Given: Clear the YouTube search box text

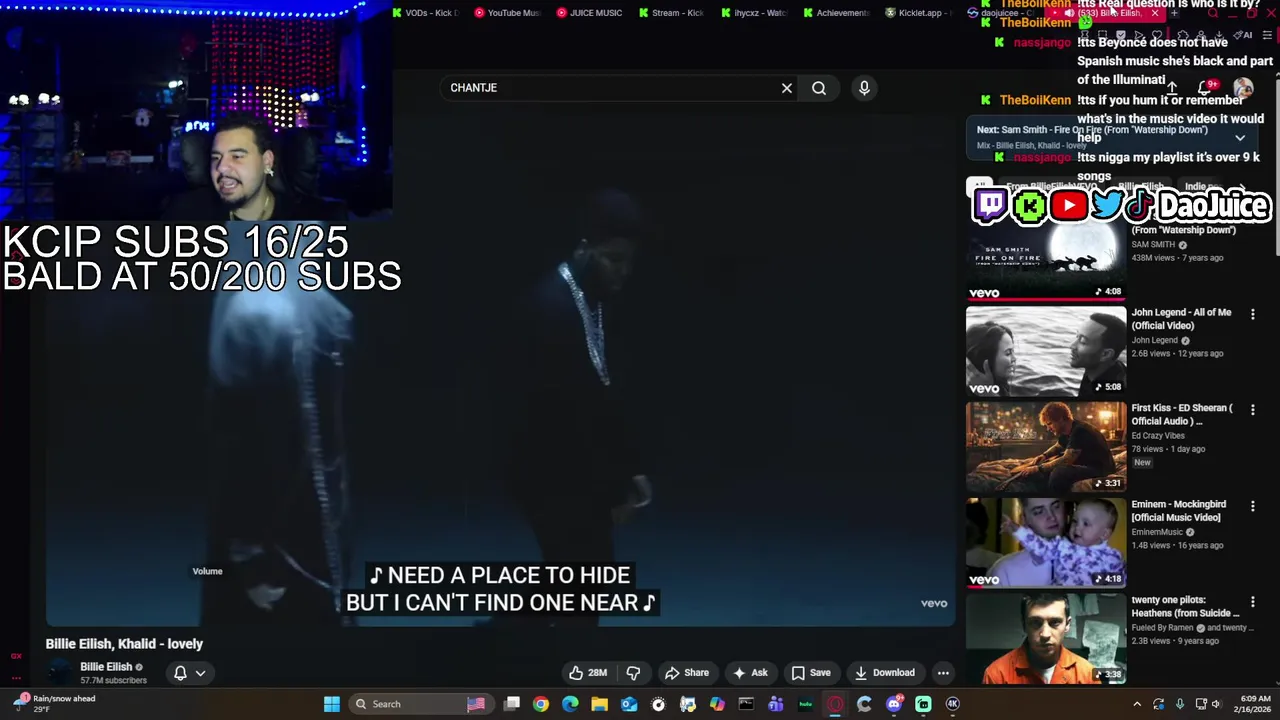Looking at the screenshot, I should point(787,88).
